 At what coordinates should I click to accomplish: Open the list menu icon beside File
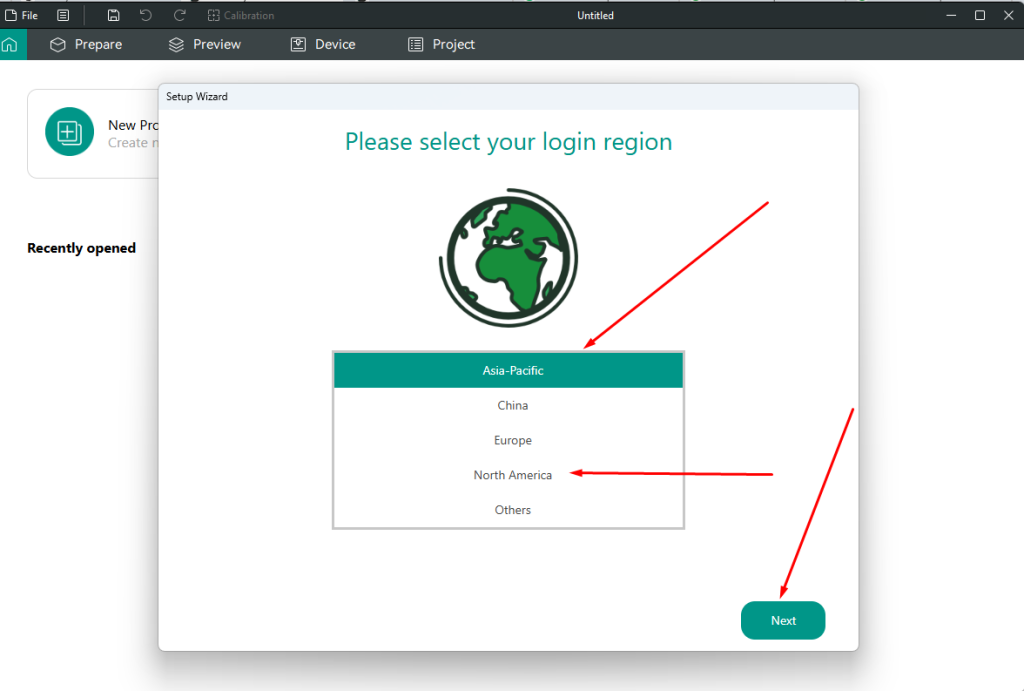tap(63, 15)
